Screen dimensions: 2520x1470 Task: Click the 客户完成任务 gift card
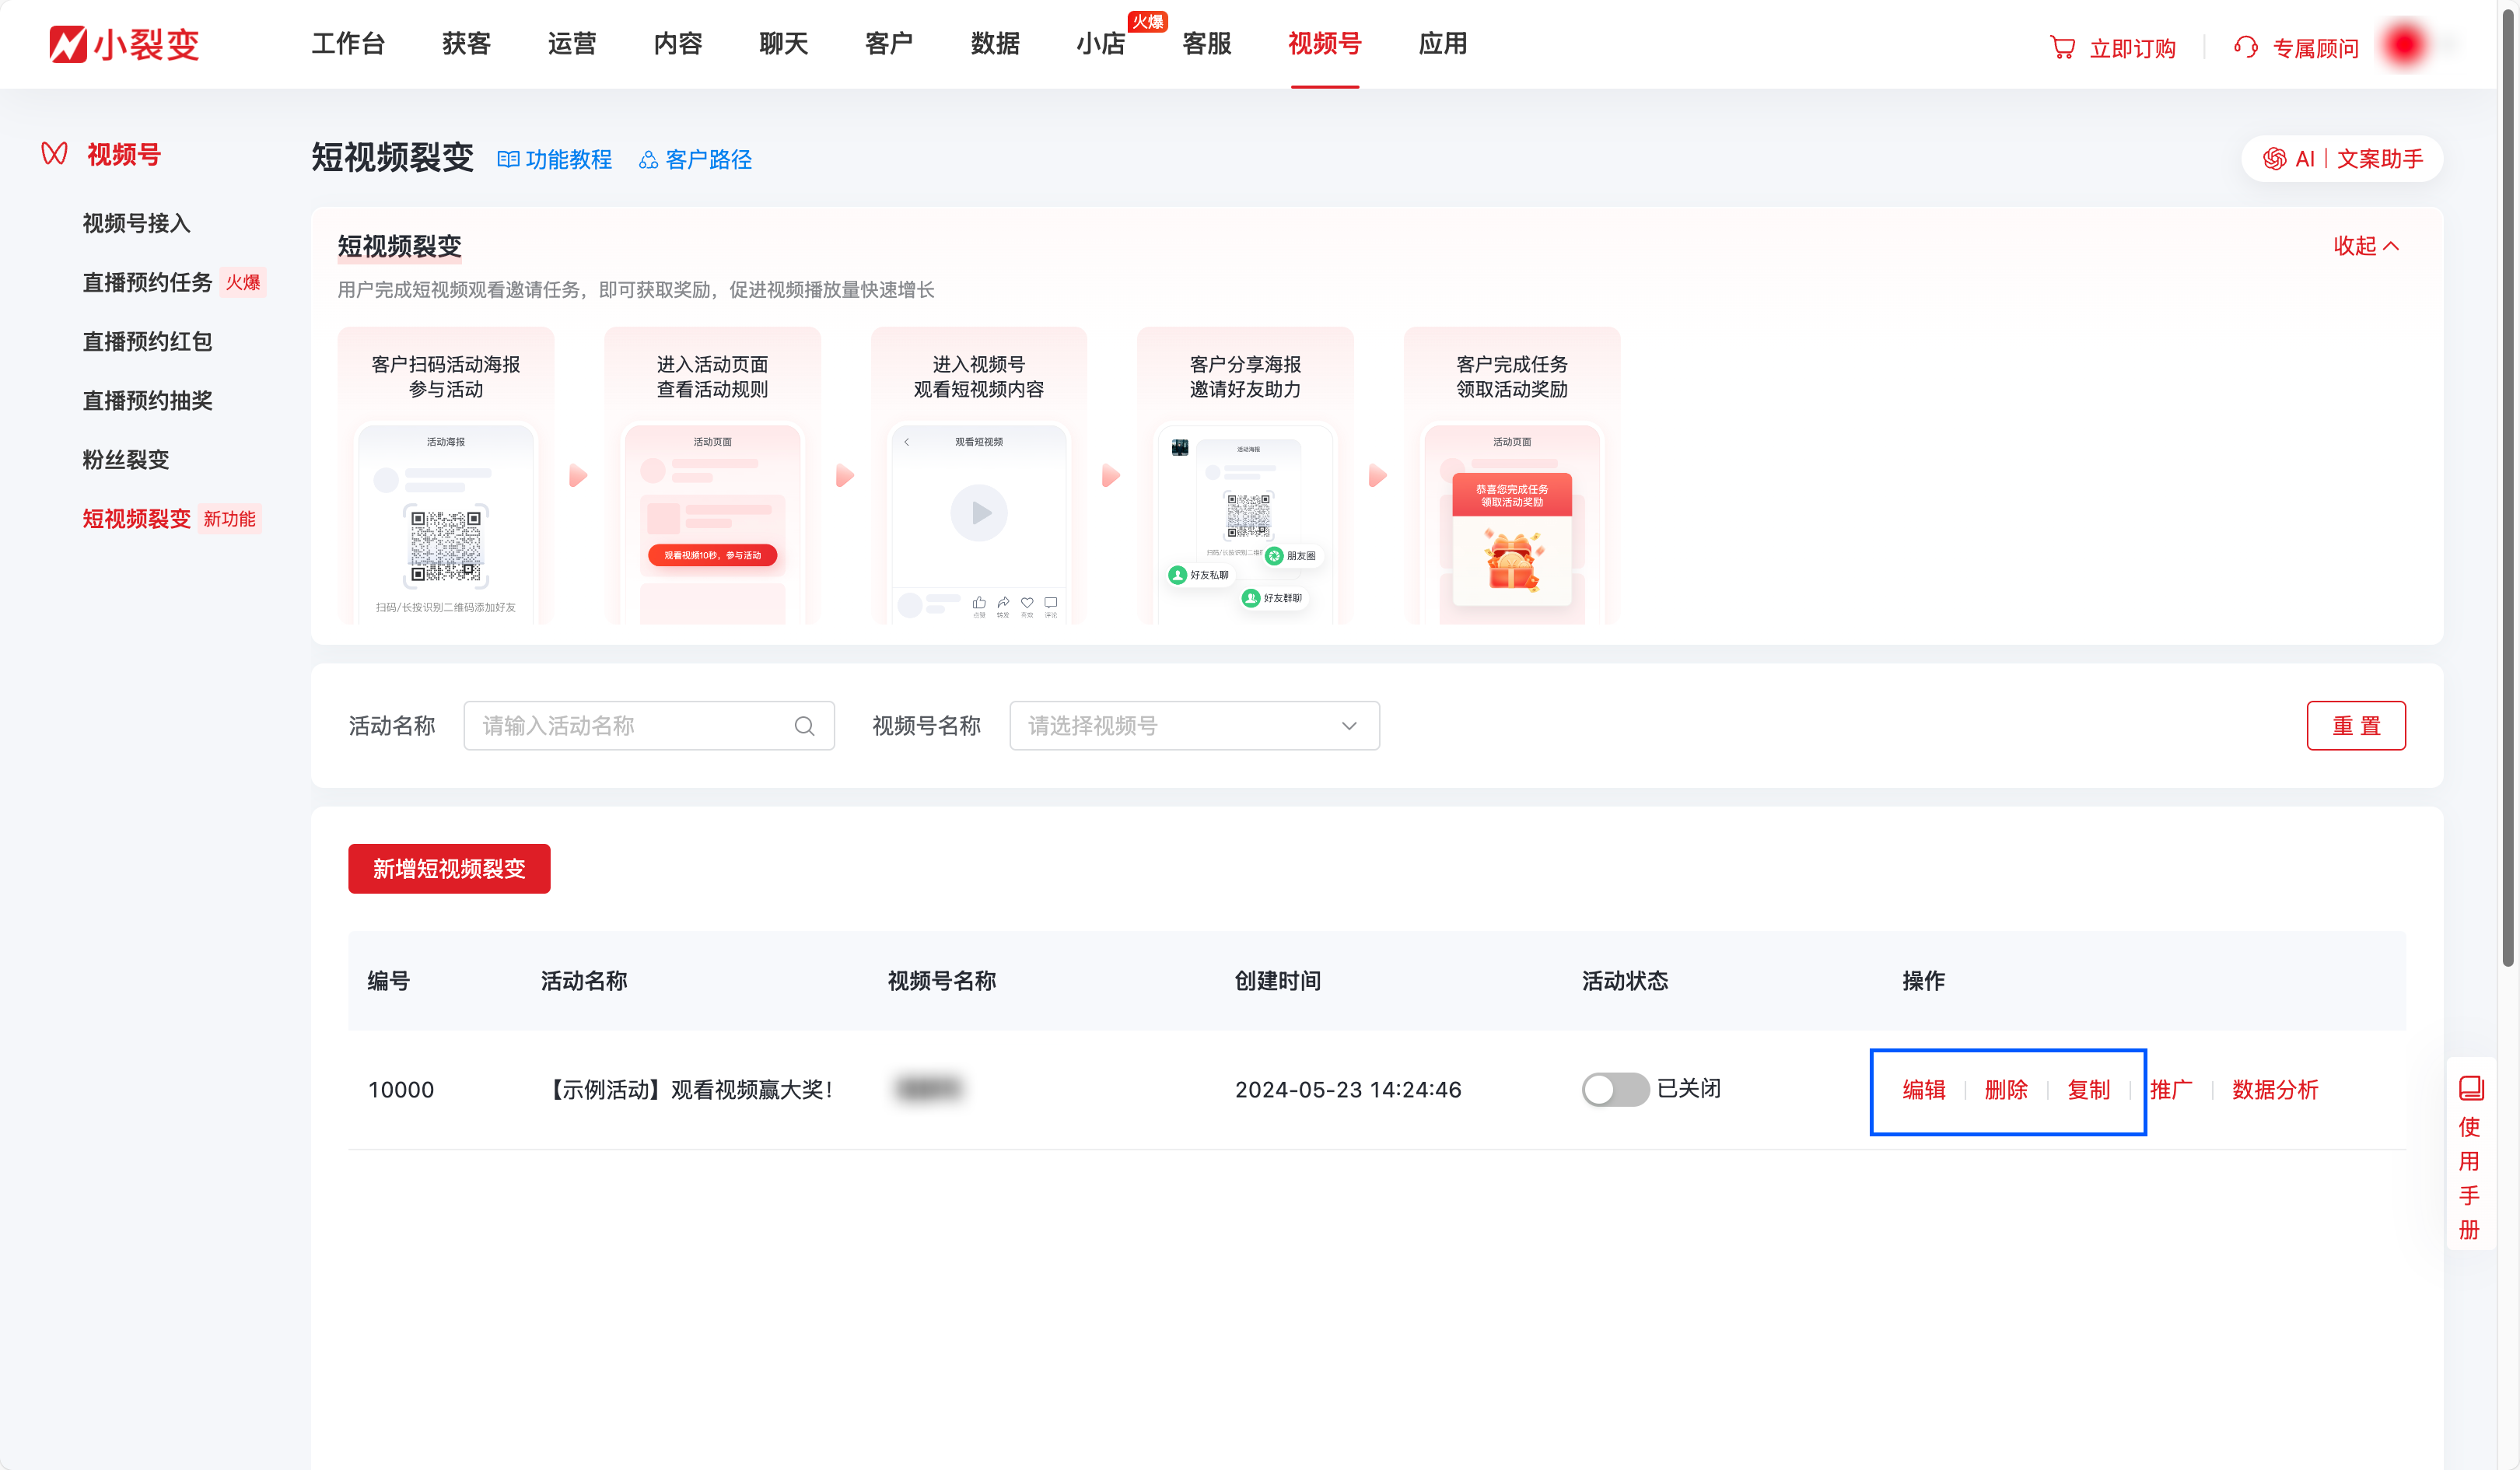[x=1512, y=475]
